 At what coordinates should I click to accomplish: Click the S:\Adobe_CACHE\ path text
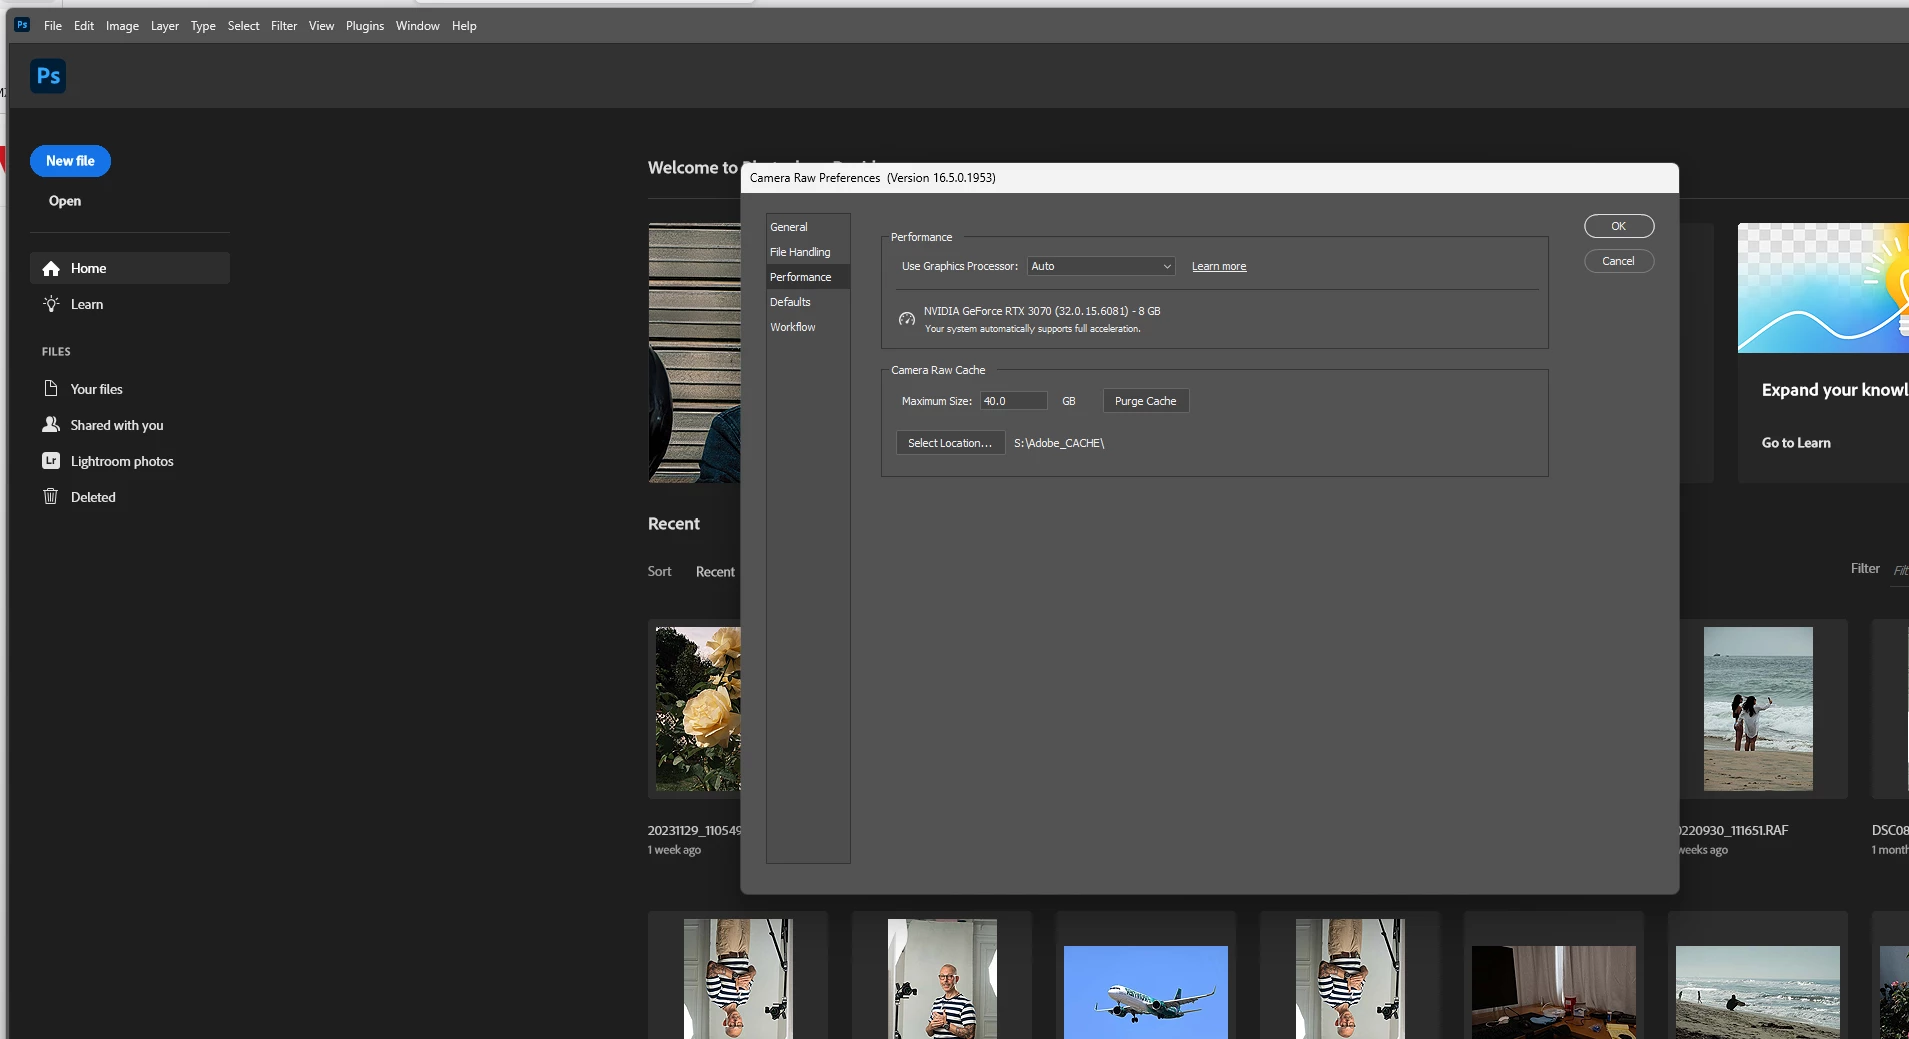pyautogui.click(x=1059, y=443)
